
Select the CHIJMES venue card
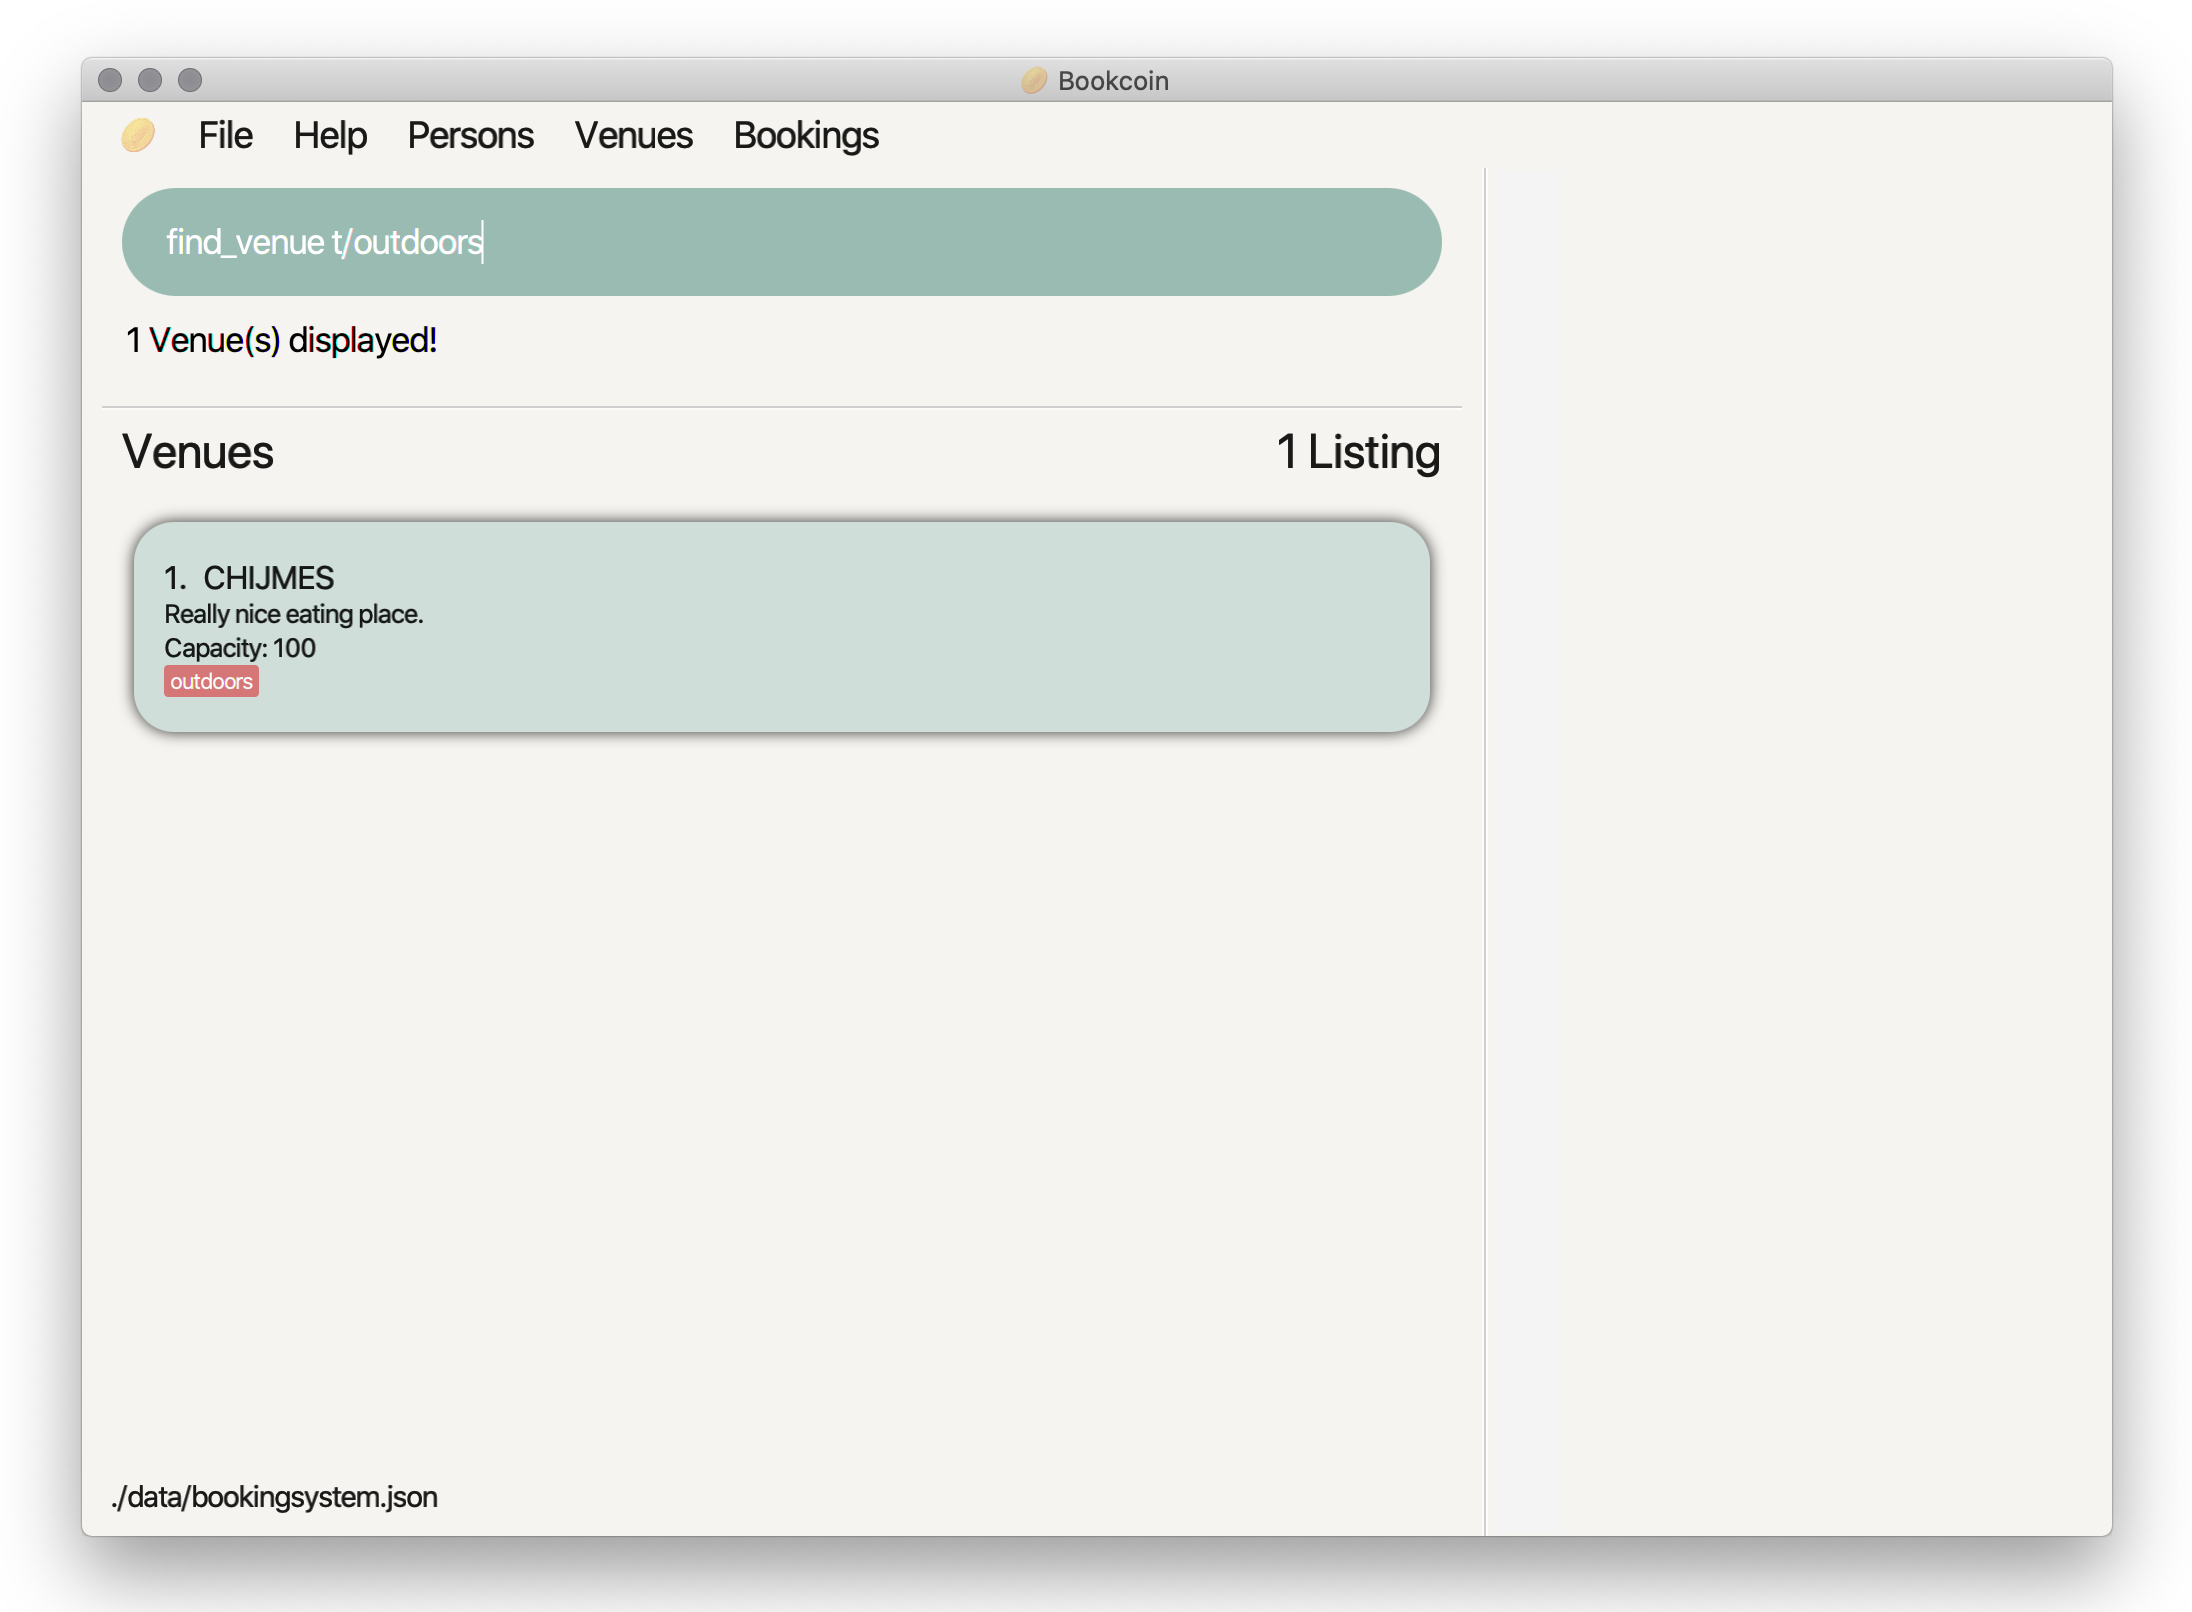click(x=781, y=627)
